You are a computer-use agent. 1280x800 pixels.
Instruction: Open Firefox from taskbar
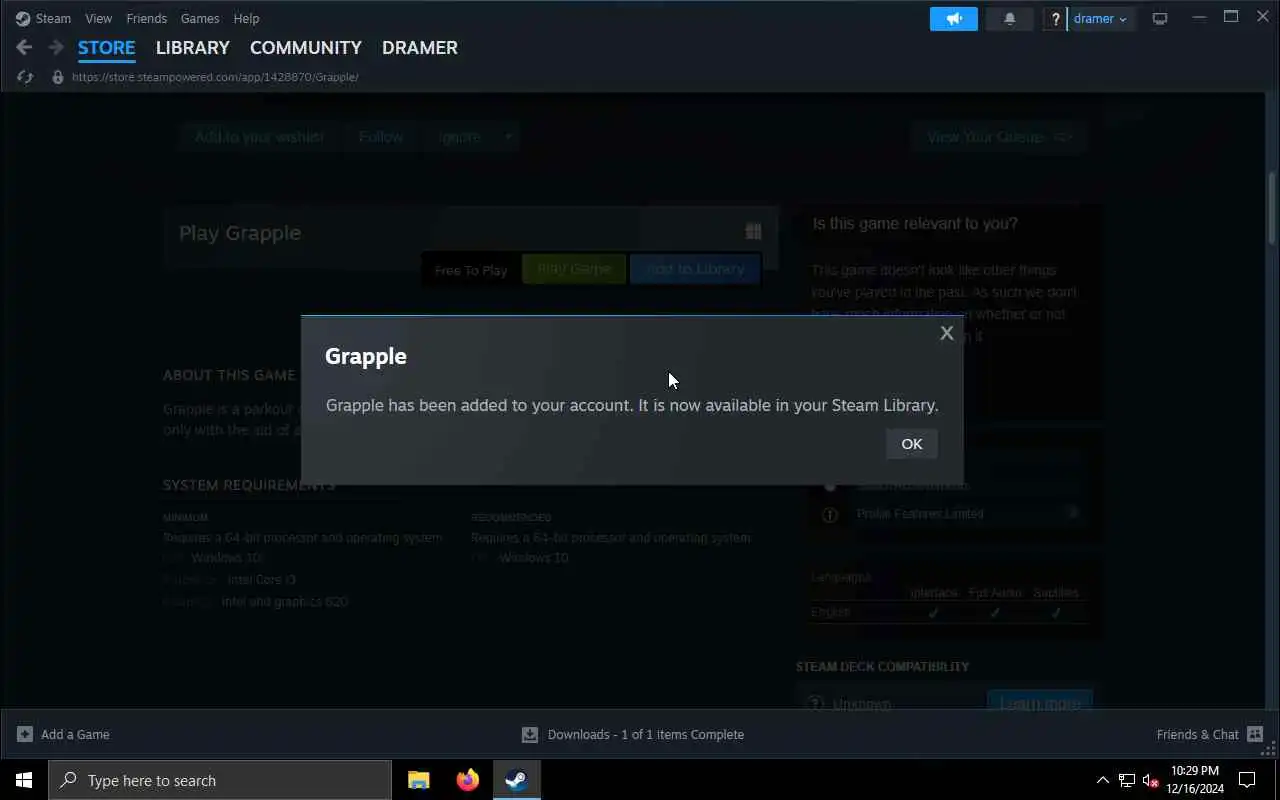point(467,780)
